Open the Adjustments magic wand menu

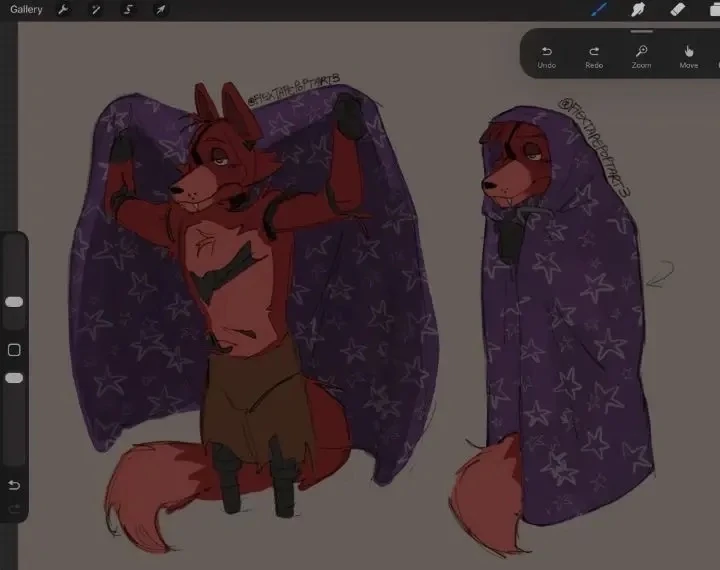[x=96, y=10]
